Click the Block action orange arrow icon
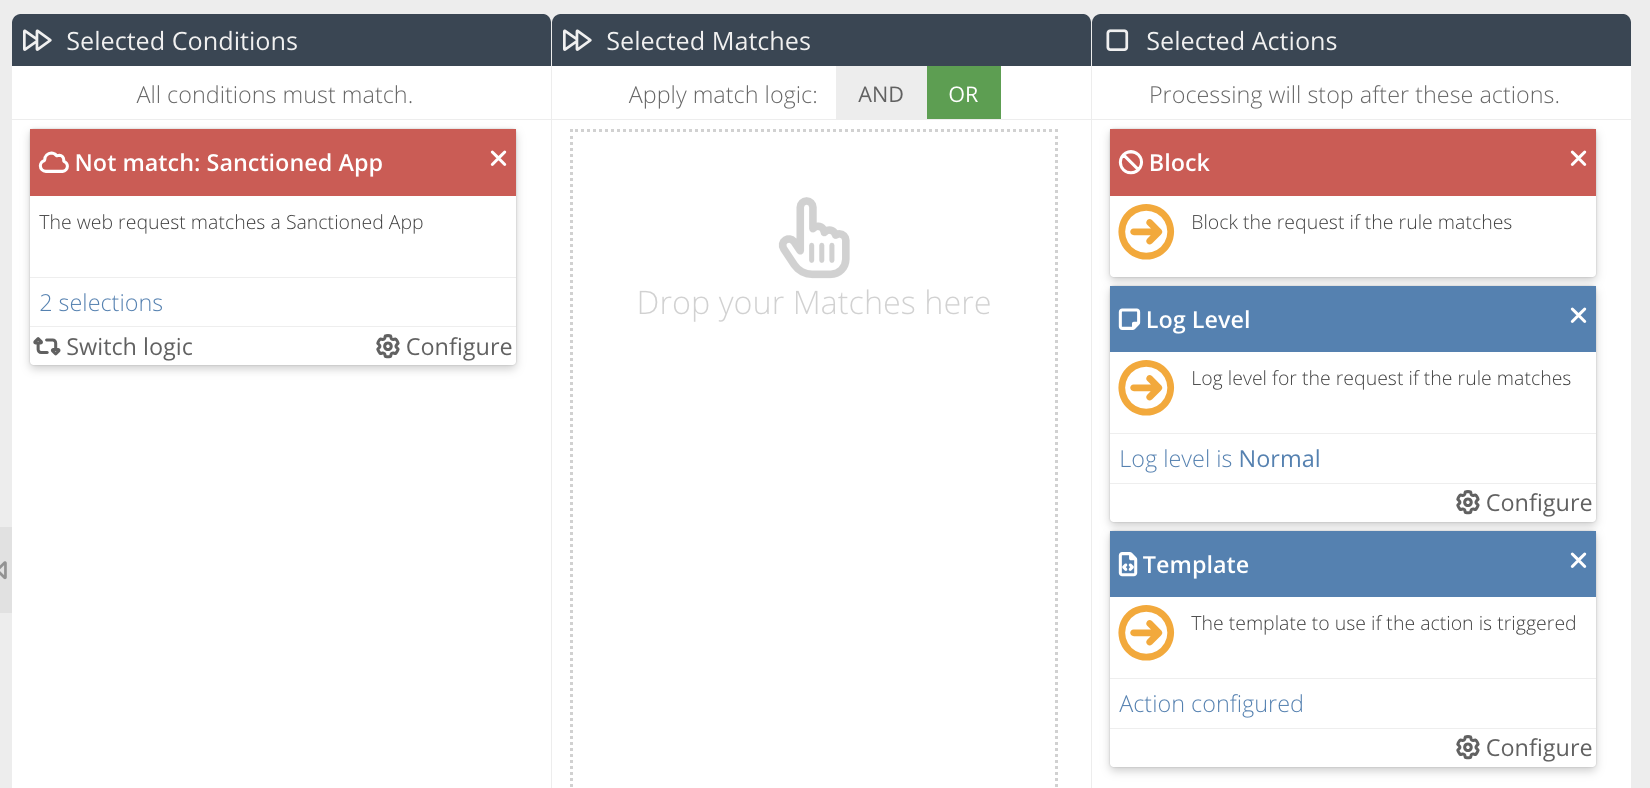 coord(1146,232)
